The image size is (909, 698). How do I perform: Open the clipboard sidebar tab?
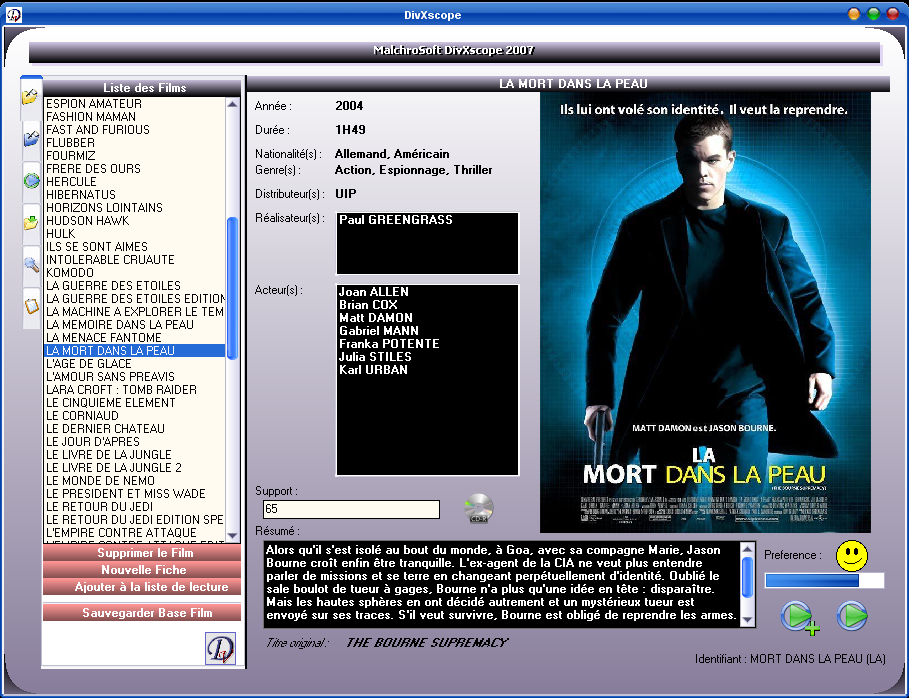coord(31,306)
